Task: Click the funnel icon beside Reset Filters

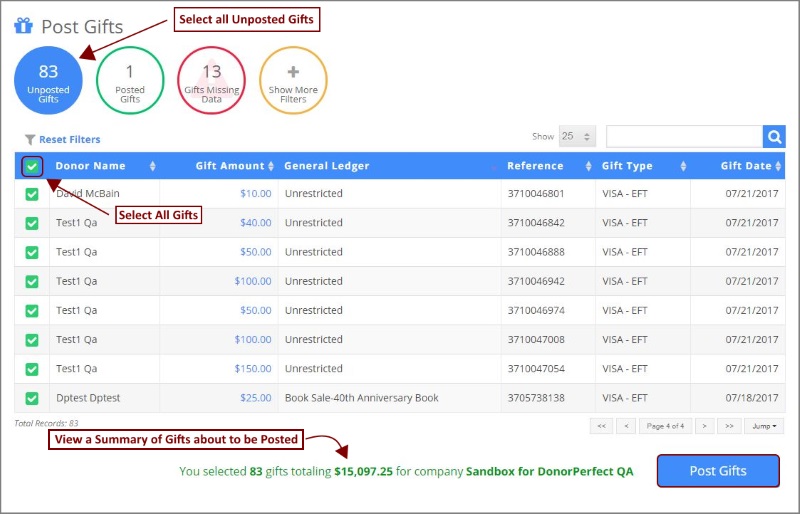Action: [x=30, y=139]
